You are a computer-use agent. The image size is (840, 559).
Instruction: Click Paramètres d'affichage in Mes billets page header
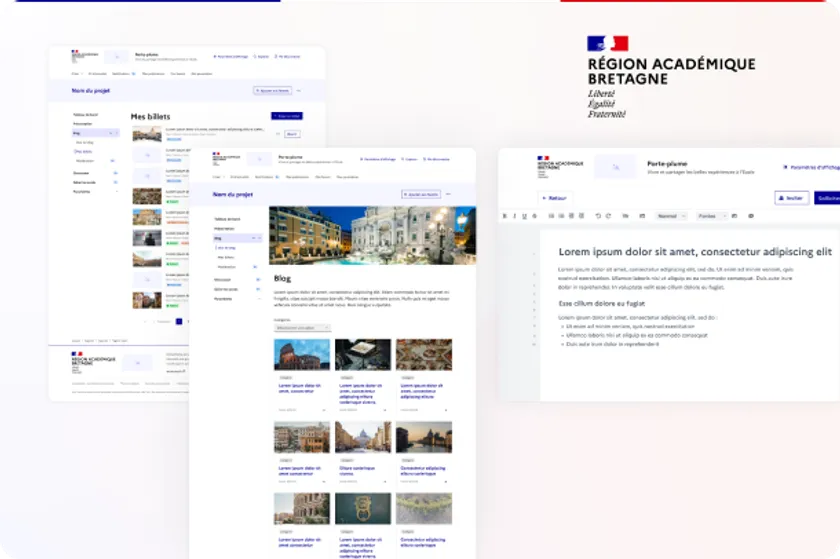pyautogui.click(x=230, y=56)
